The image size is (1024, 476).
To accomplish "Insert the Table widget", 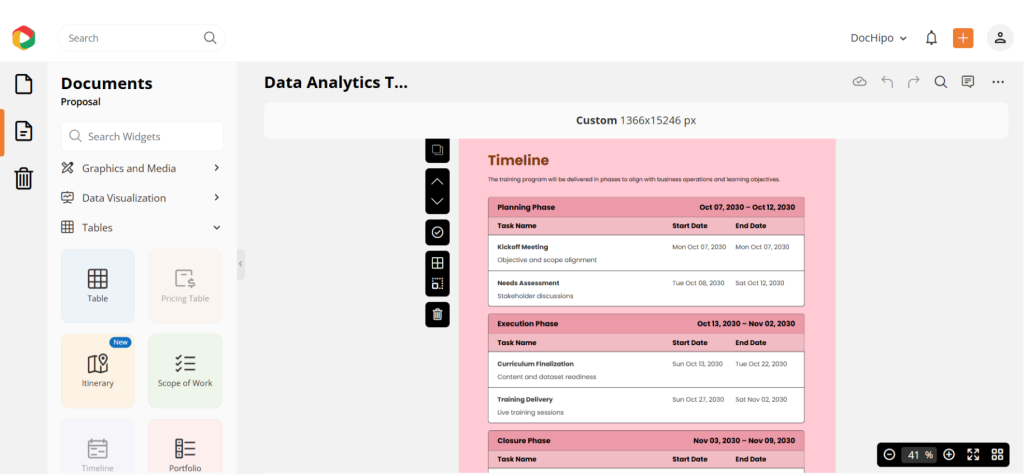I will (97, 285).
